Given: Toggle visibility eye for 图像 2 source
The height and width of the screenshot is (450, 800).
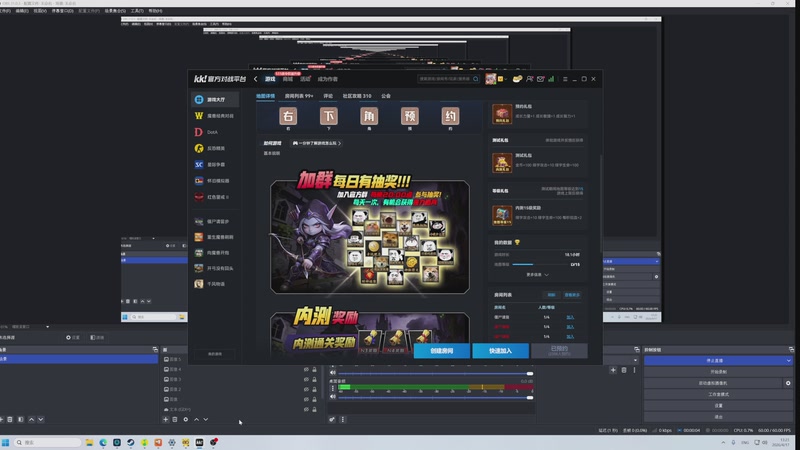Looking at the screenshot, I should coord(306,389).
